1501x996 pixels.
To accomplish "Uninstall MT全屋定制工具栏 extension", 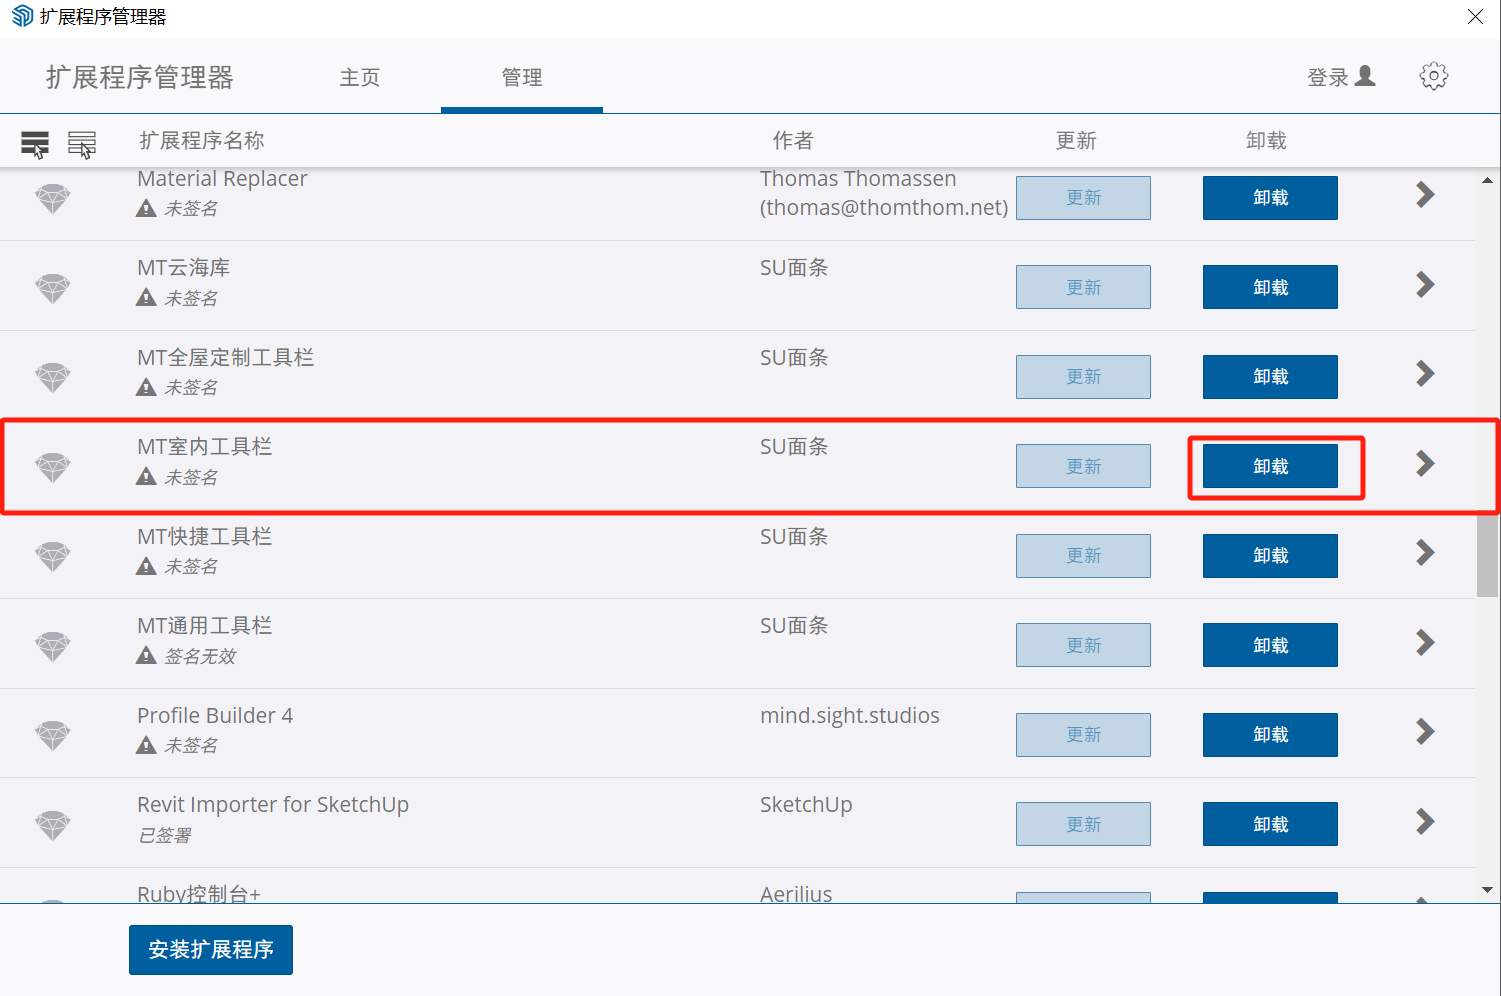I will point(1270,377).
